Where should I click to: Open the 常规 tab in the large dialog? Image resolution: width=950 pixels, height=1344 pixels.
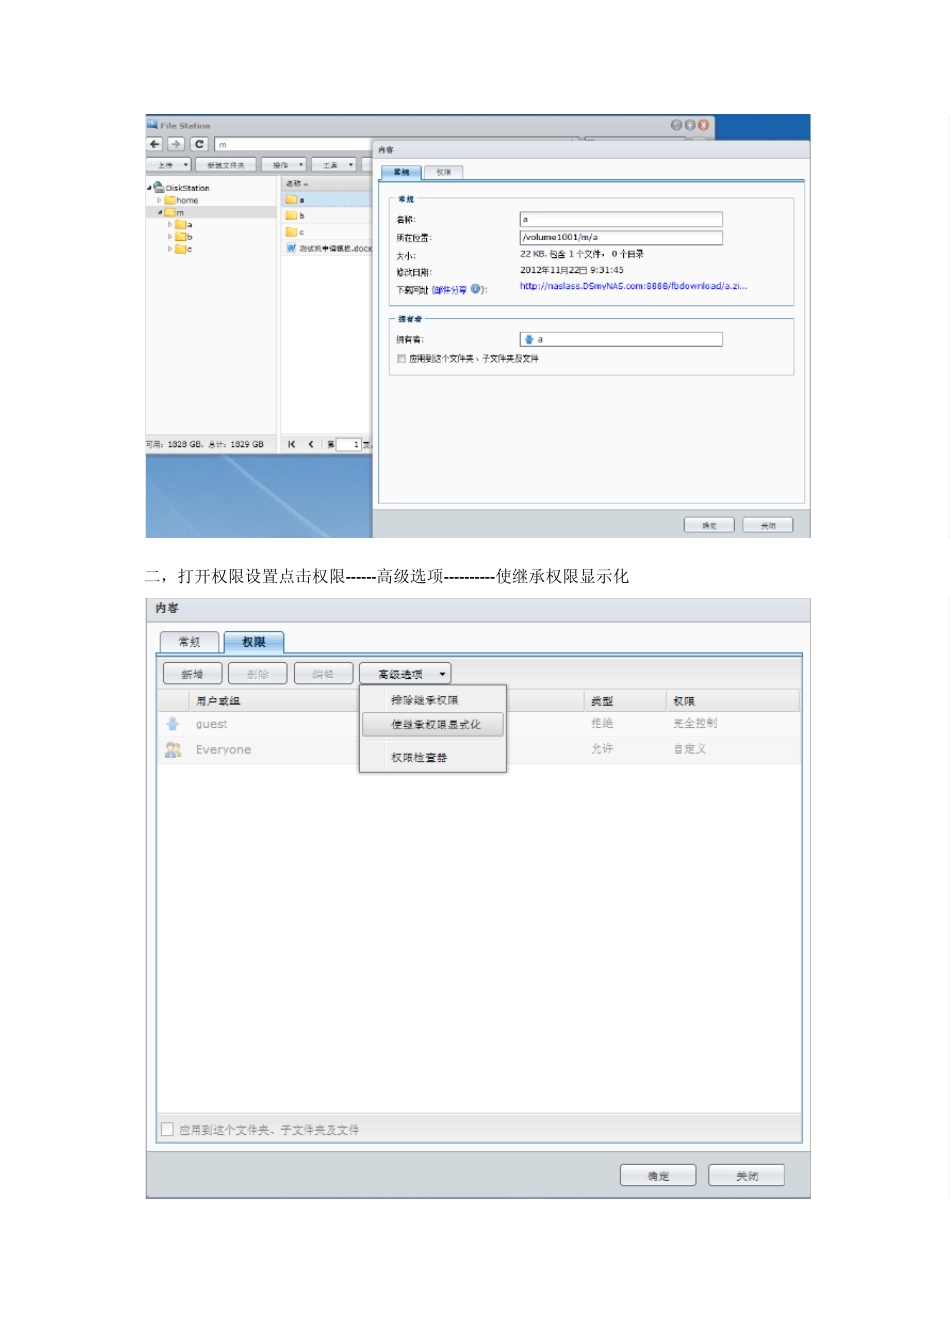[189, 642]
